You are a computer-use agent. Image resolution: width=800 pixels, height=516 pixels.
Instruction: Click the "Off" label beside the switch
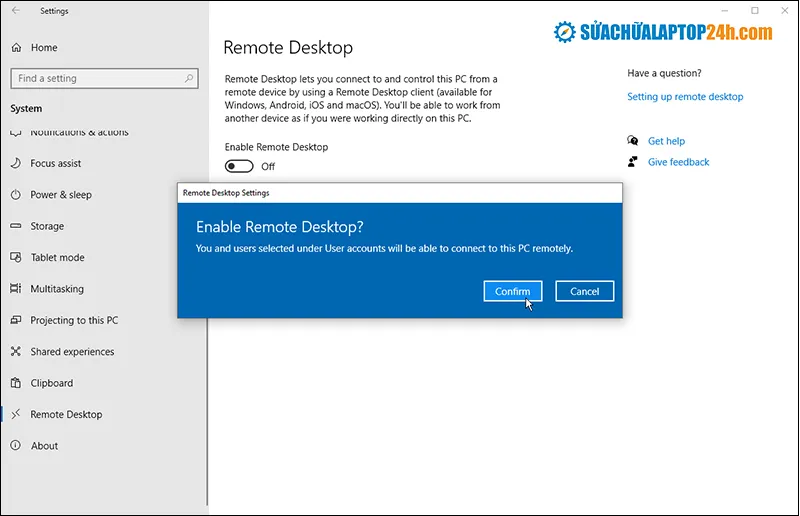point(268,166)
